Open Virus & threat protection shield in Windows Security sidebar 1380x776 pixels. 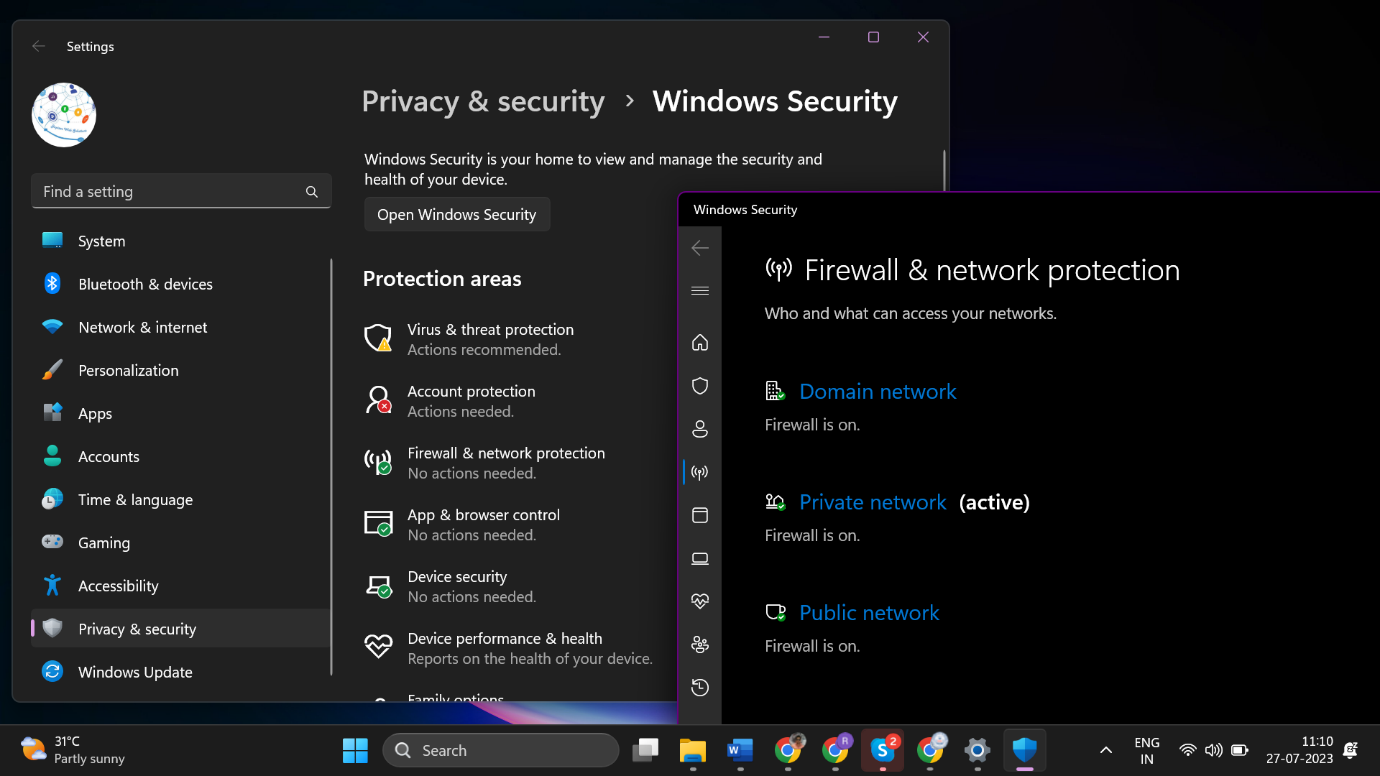pos(700,386)
